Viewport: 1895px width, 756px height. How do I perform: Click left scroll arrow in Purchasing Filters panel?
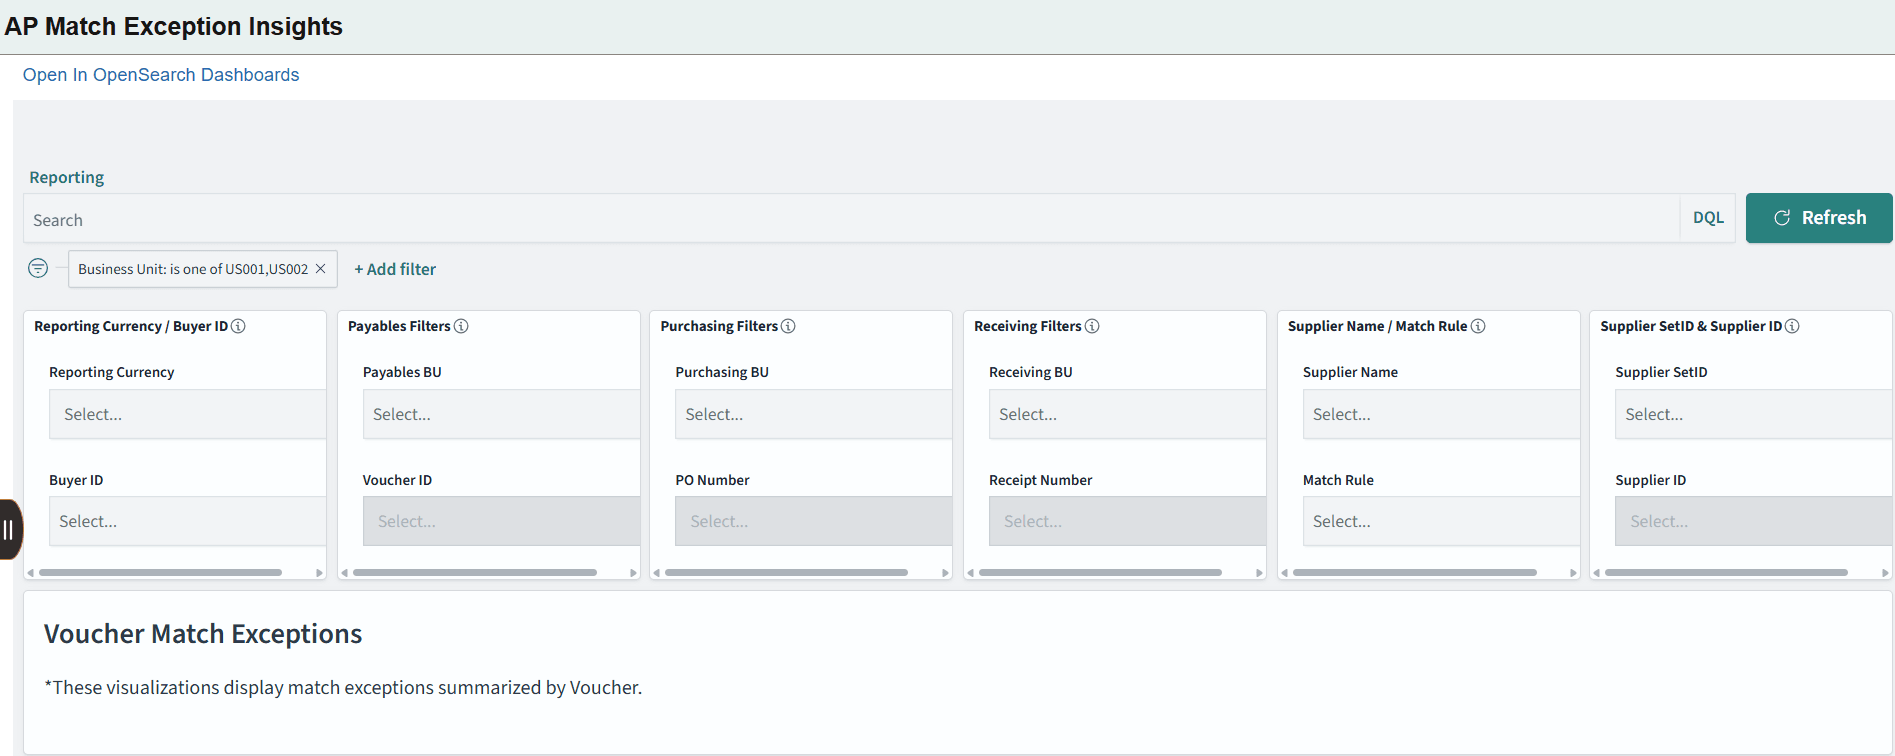tap(657, 573)
